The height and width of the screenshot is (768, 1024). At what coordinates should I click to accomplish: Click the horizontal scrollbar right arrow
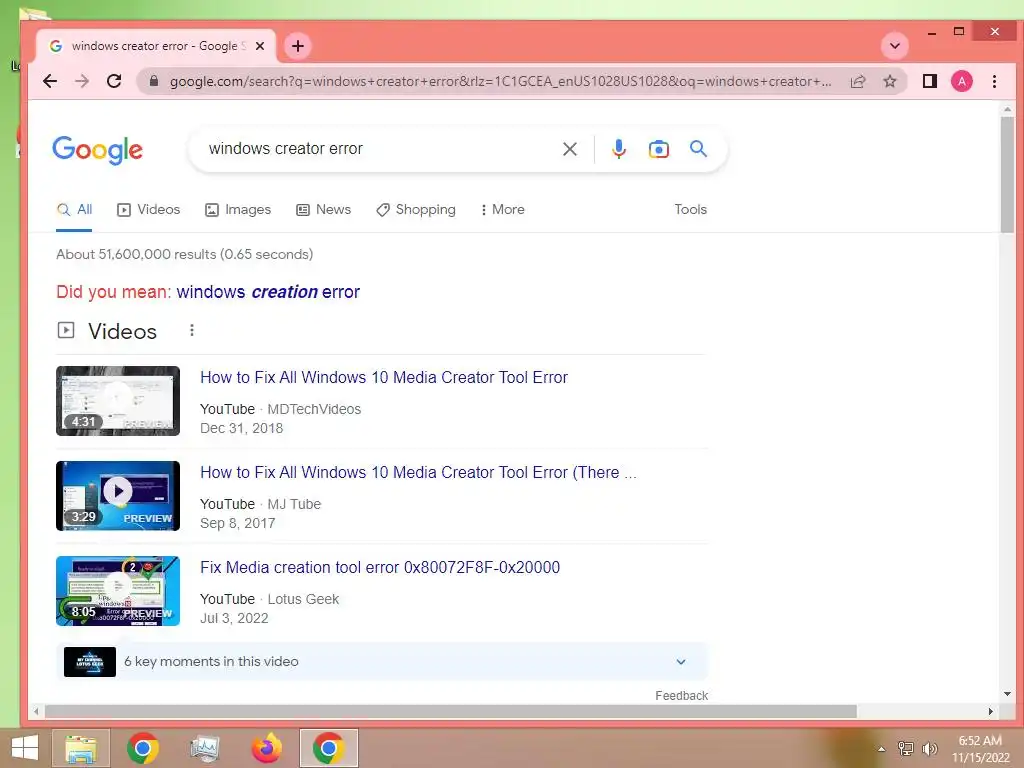(x=990, y=711)
